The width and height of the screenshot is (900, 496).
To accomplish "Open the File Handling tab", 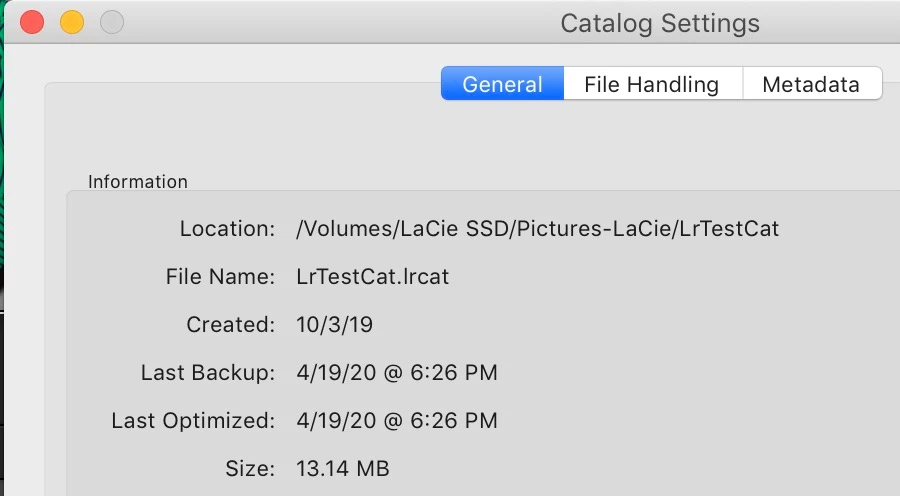I will pos(651,84).
